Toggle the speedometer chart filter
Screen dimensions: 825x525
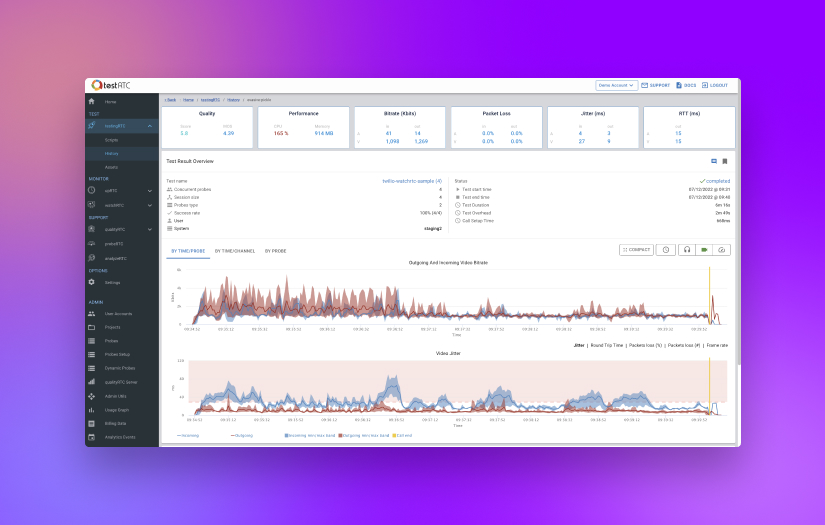coord(721,250)
